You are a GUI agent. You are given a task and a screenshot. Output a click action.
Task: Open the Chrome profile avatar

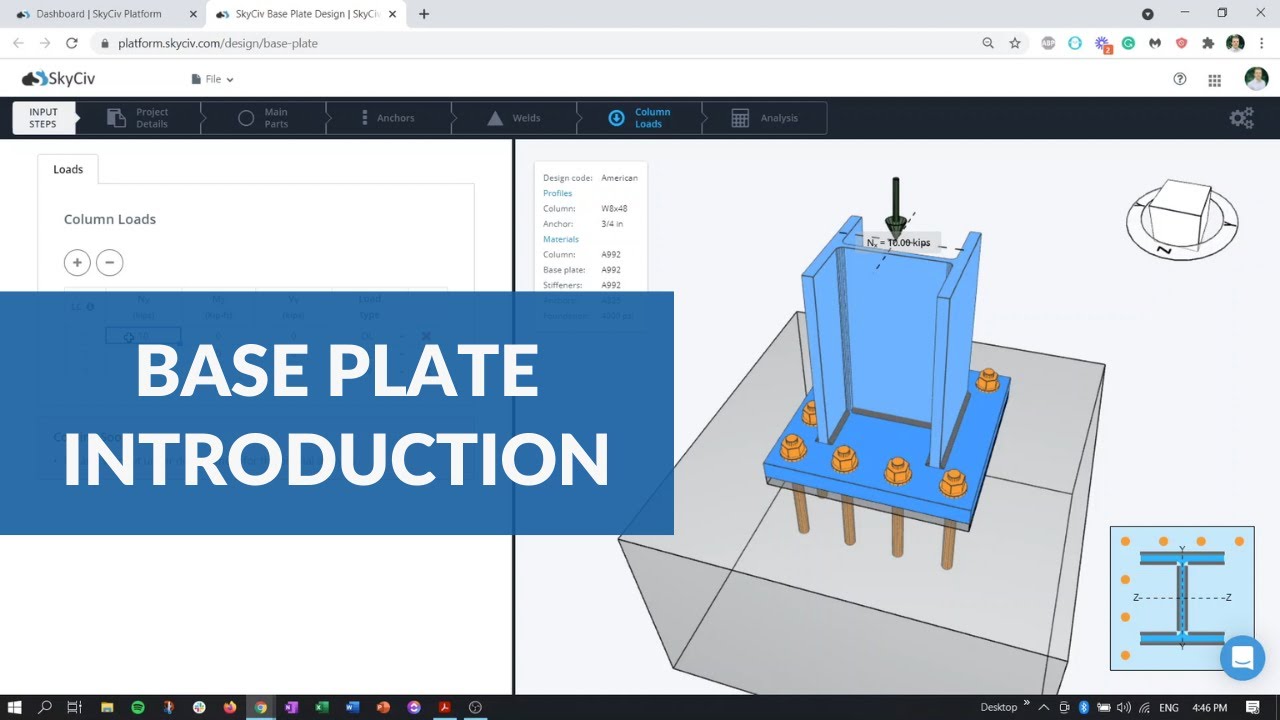pos(1235,43)
